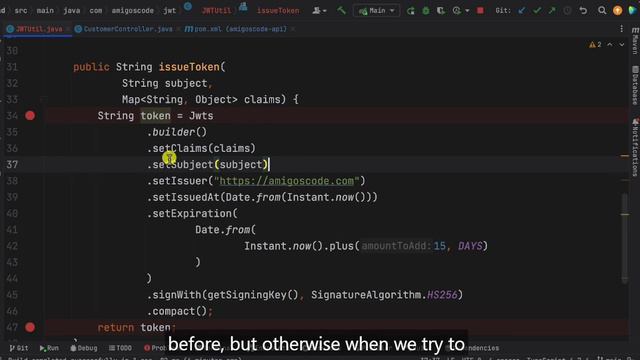Image resolution: width=640 pixels, height=360 pixels.
Task: Click the HS256 constant on line 45
Action: pos(442,295)
